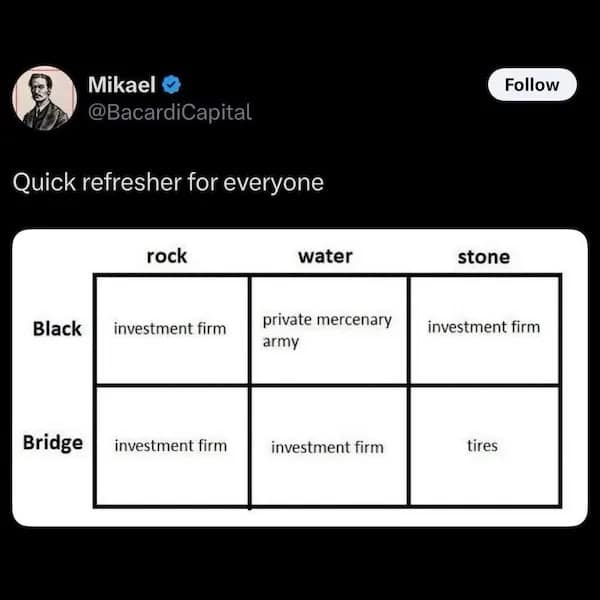Open Mikael's profile picture avatar
Viewport: 600px width, 600px height.
(44, 98)
